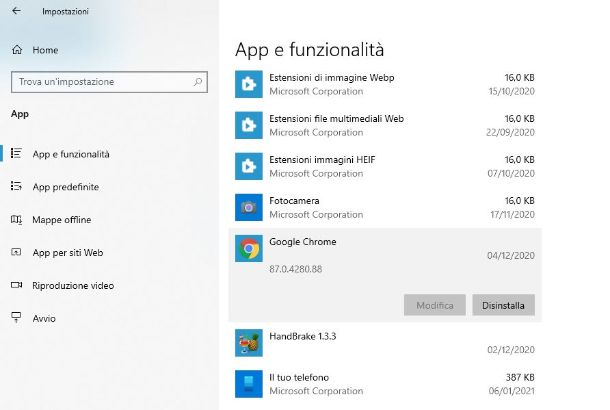Select Estensioni file multimediali Web name
Screen dimensions: 610x410
point(337,119)
